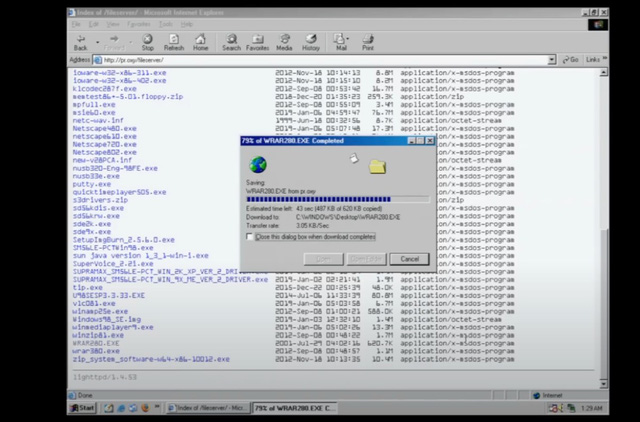Open the Windows Start menu
This screenshot has height=422, width=640.
point(82,408)
